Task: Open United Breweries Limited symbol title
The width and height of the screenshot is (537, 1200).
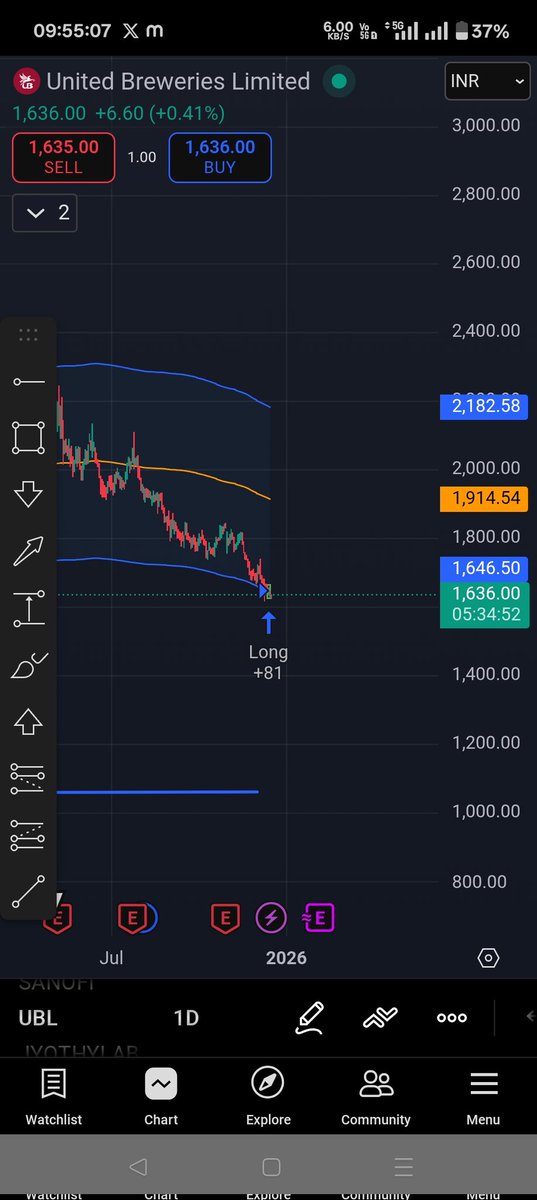Action: (178, 81)
